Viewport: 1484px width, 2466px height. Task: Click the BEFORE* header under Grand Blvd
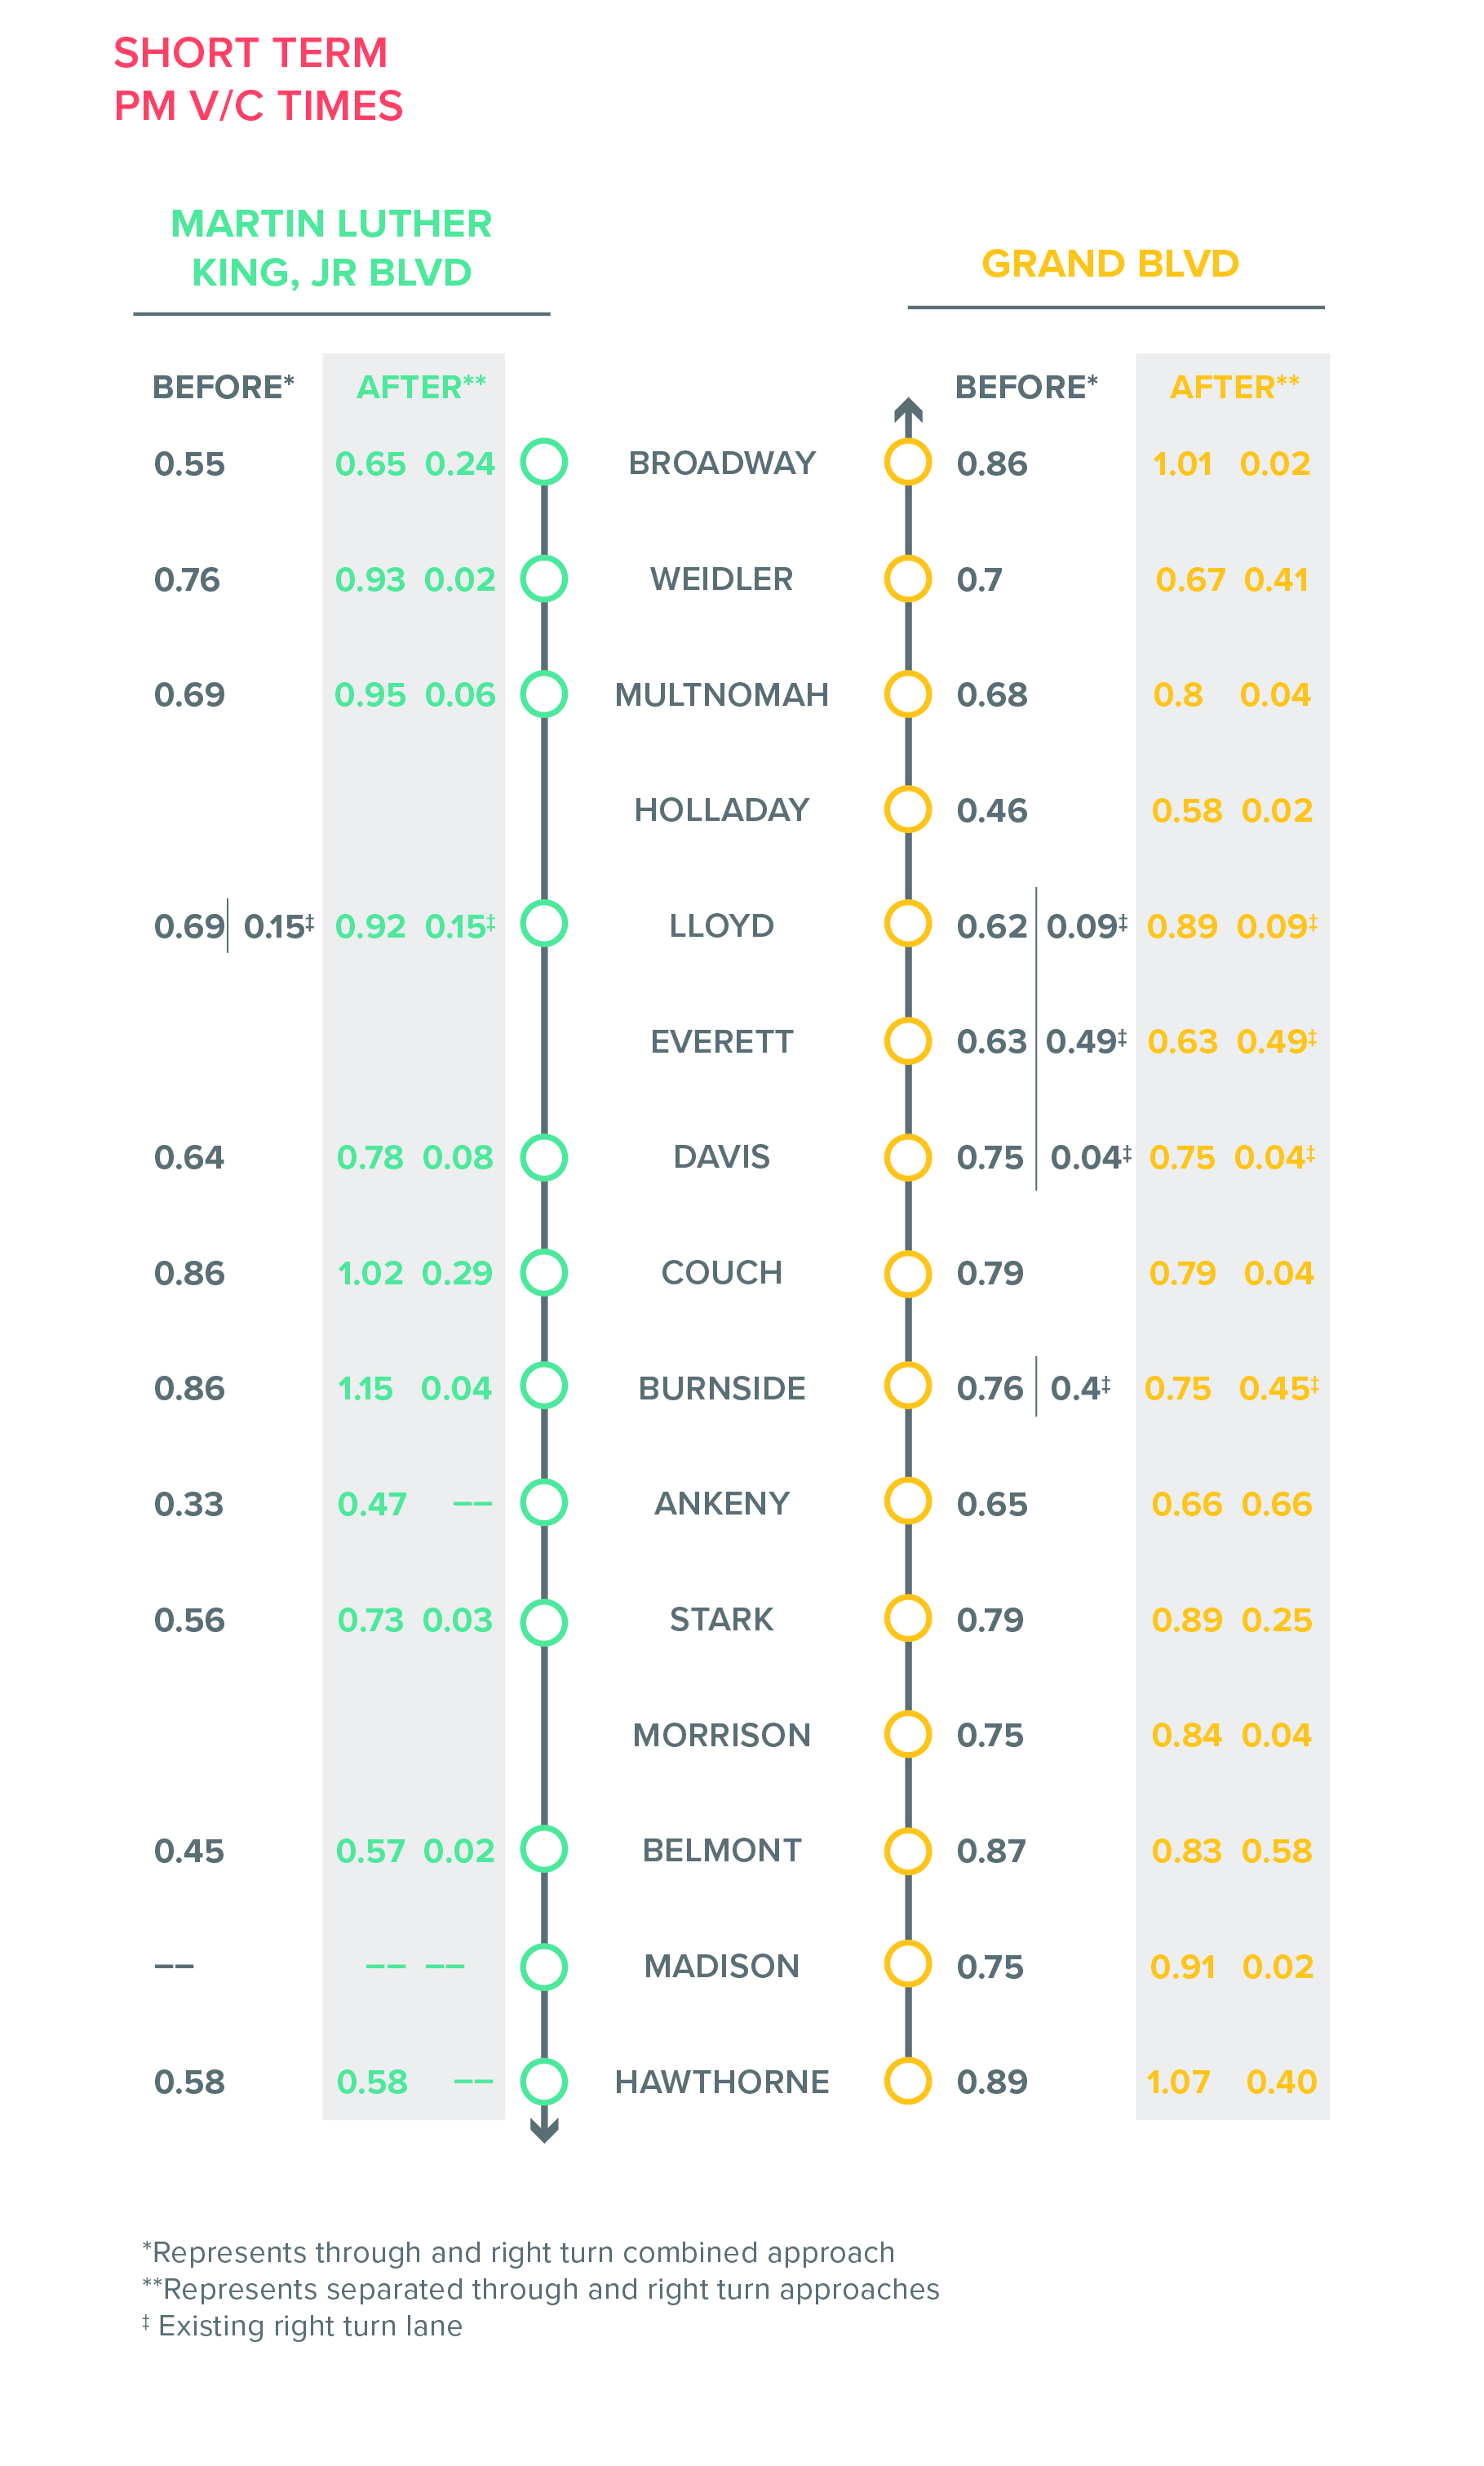pos(1026,387)
